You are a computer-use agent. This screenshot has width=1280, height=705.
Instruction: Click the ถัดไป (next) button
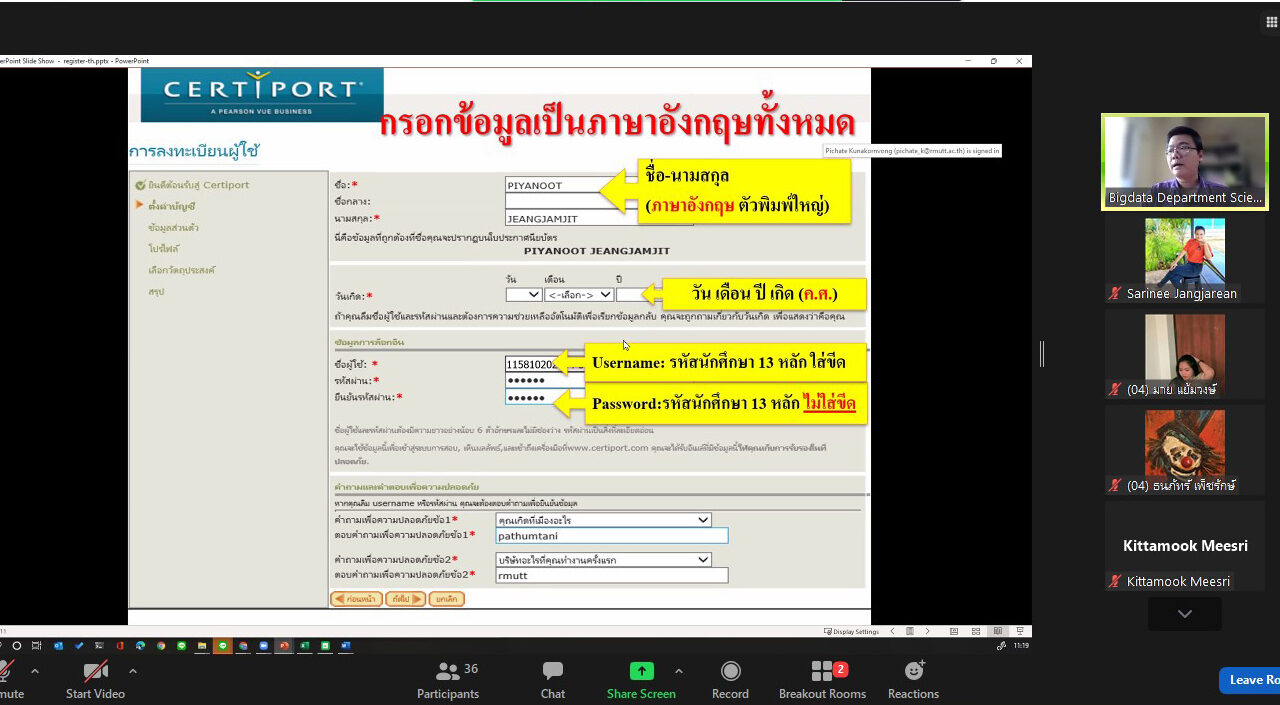405,599
